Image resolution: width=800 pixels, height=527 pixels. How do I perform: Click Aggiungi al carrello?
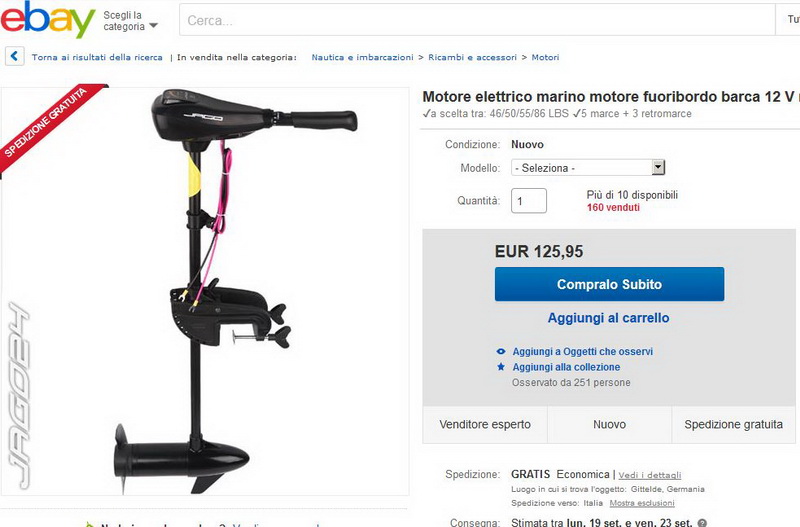pyautogui.click(x=608, y=318)
